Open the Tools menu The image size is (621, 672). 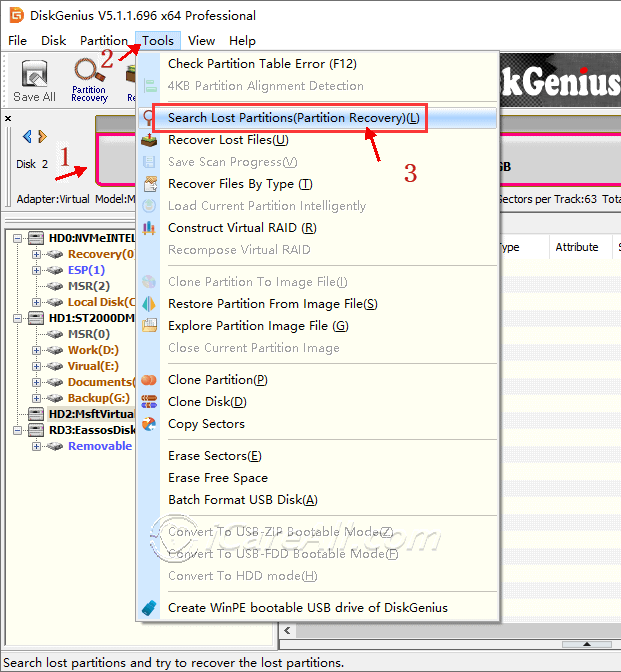pos(158,41)
